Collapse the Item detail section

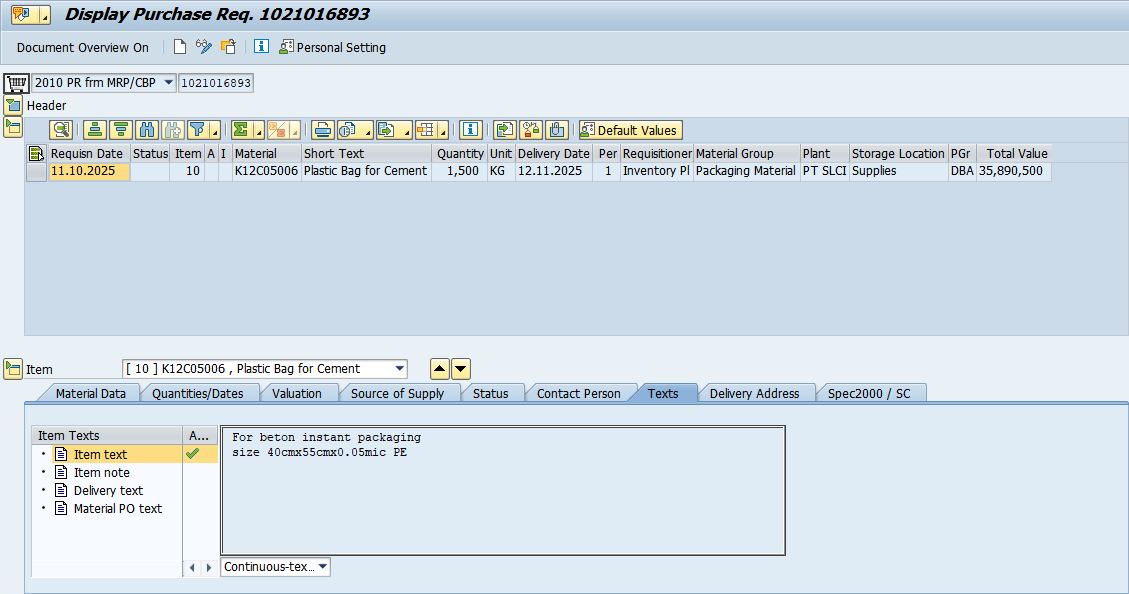pos(13,369)
